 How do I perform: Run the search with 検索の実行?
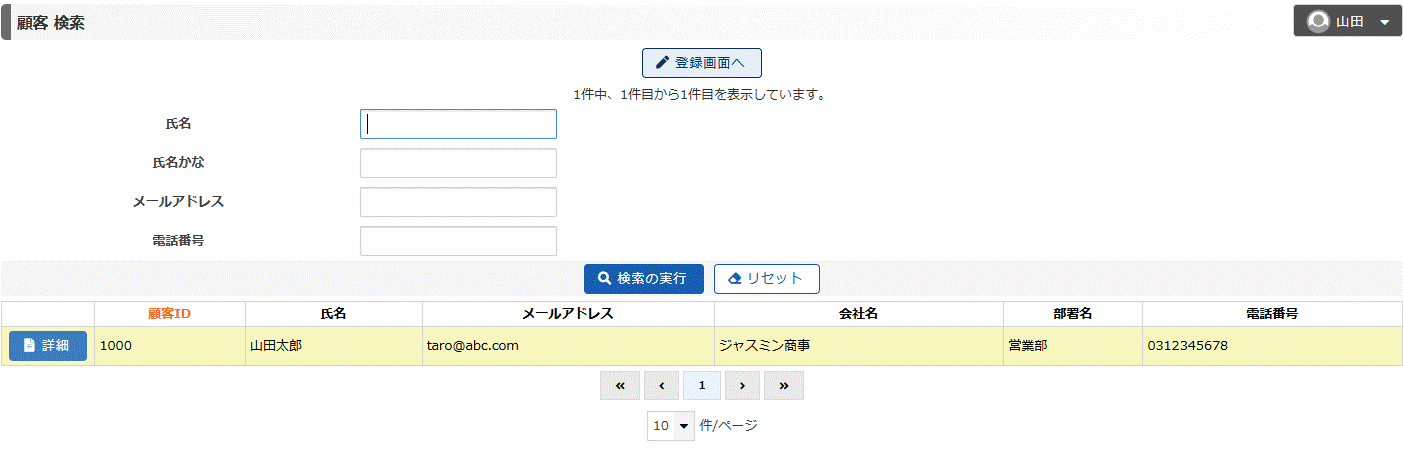coord(644,279)
